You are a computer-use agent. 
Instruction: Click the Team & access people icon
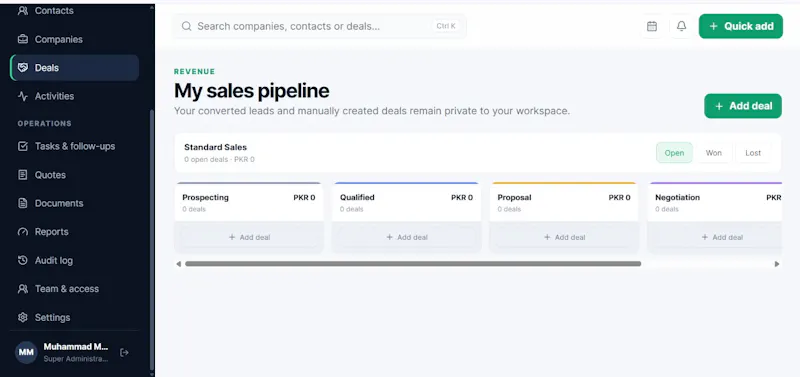coord(22,289)
